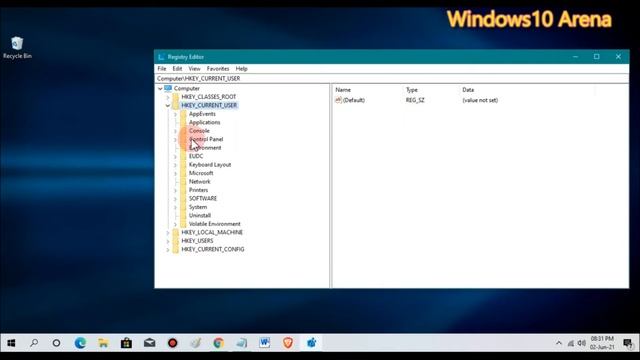Screen dimensions: 640x360
Task: Select the (Default) value name
Action: click(354, 100)
